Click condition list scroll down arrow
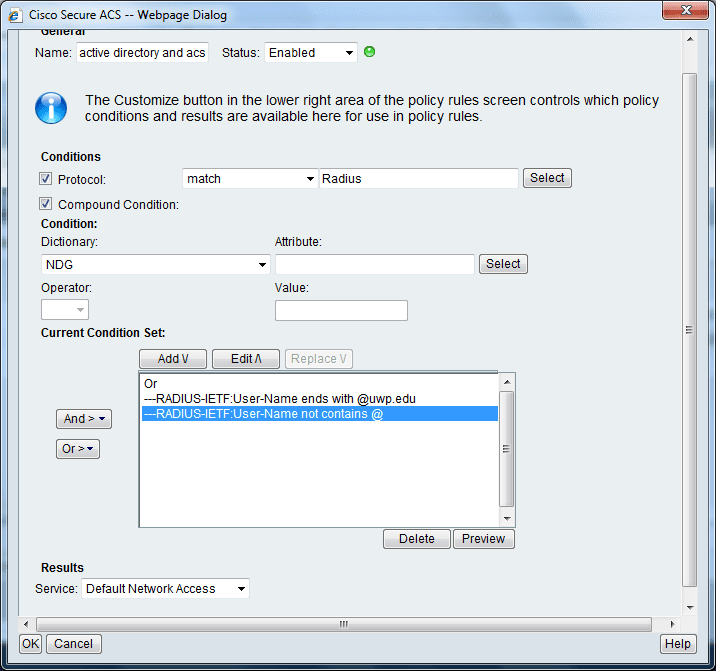The width and height of the screenshot is (716, 671). tap(507, 518)
